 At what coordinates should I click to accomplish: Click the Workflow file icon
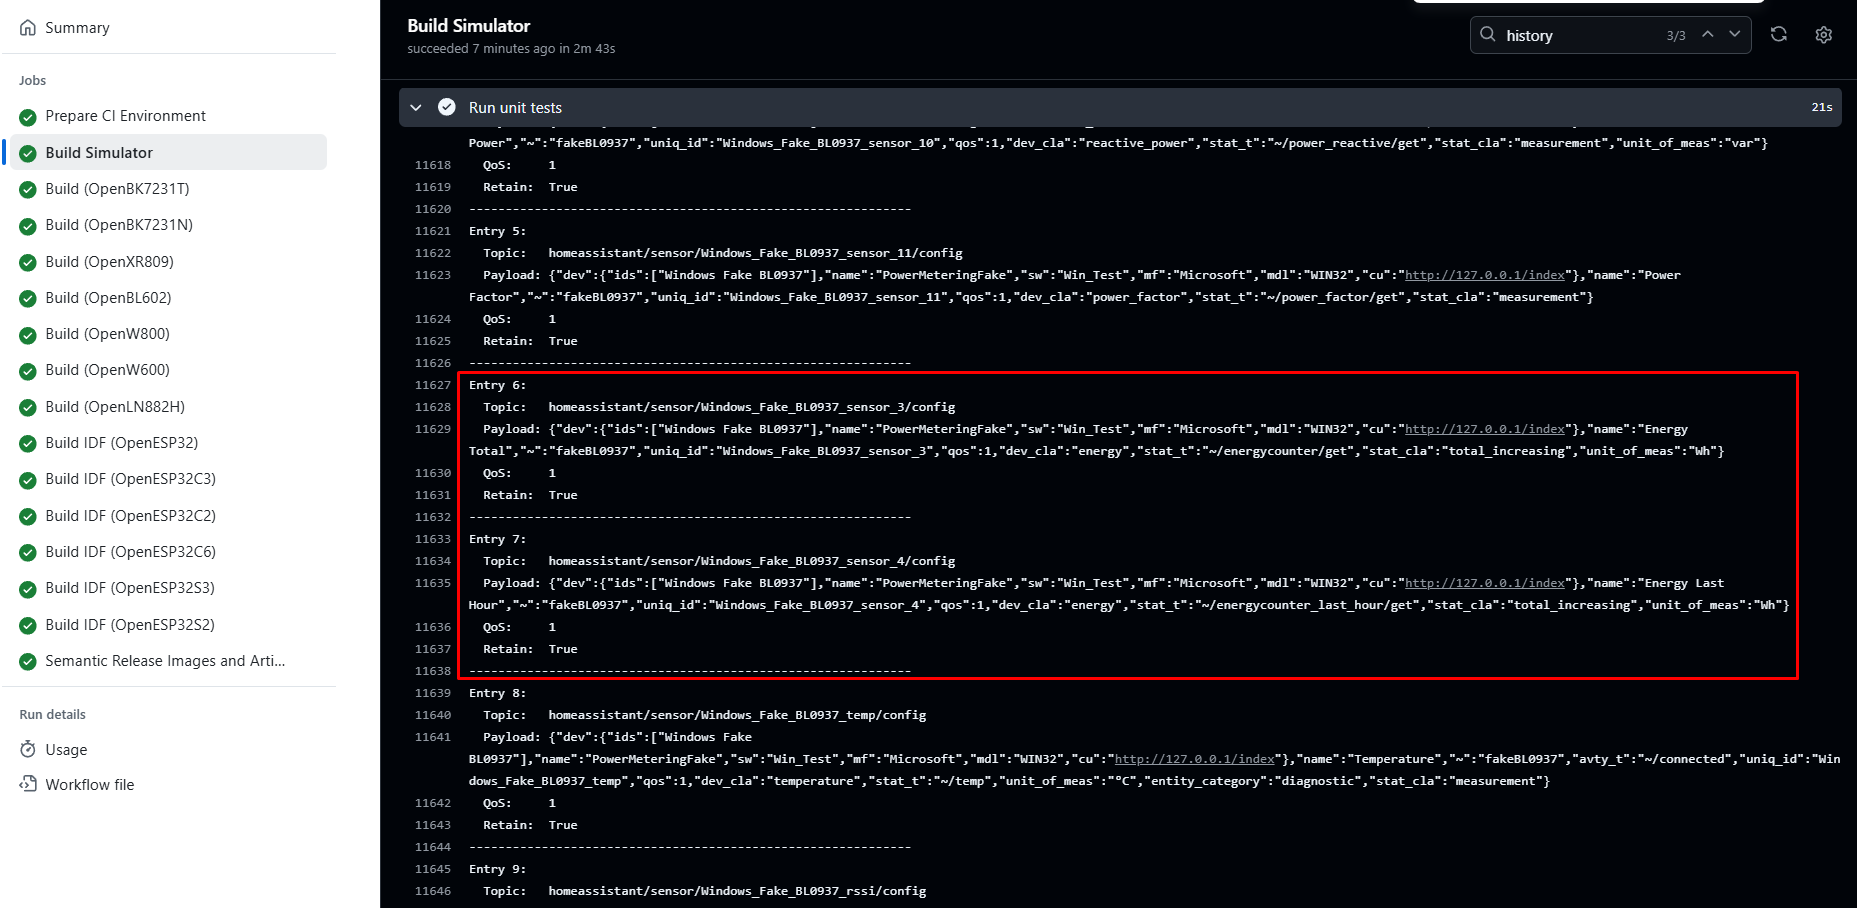click(28, 784)
